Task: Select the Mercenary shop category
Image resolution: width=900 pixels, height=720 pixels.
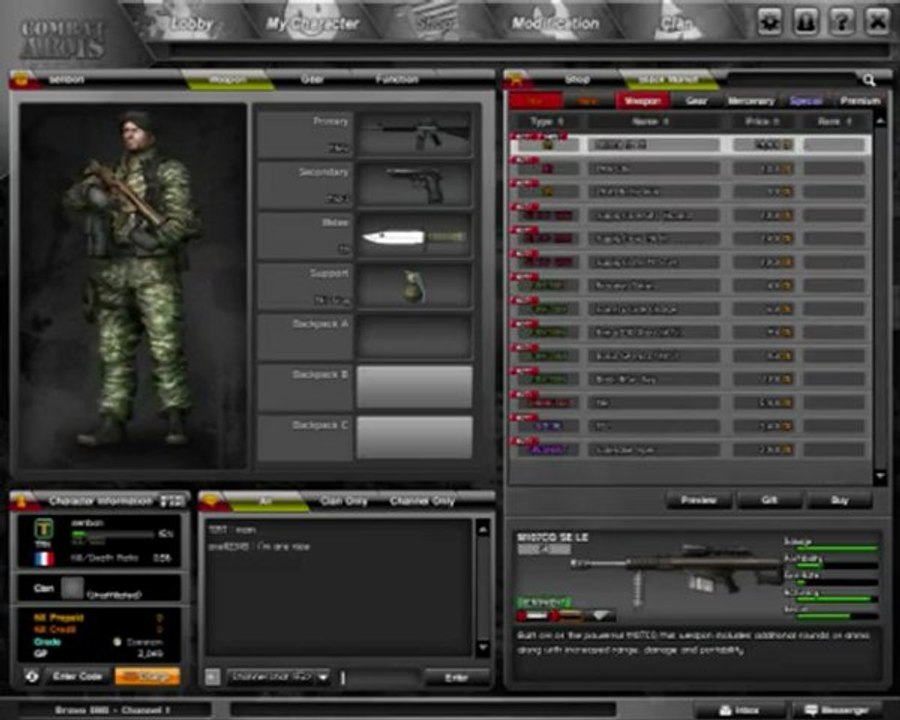Action: (751, 101)
